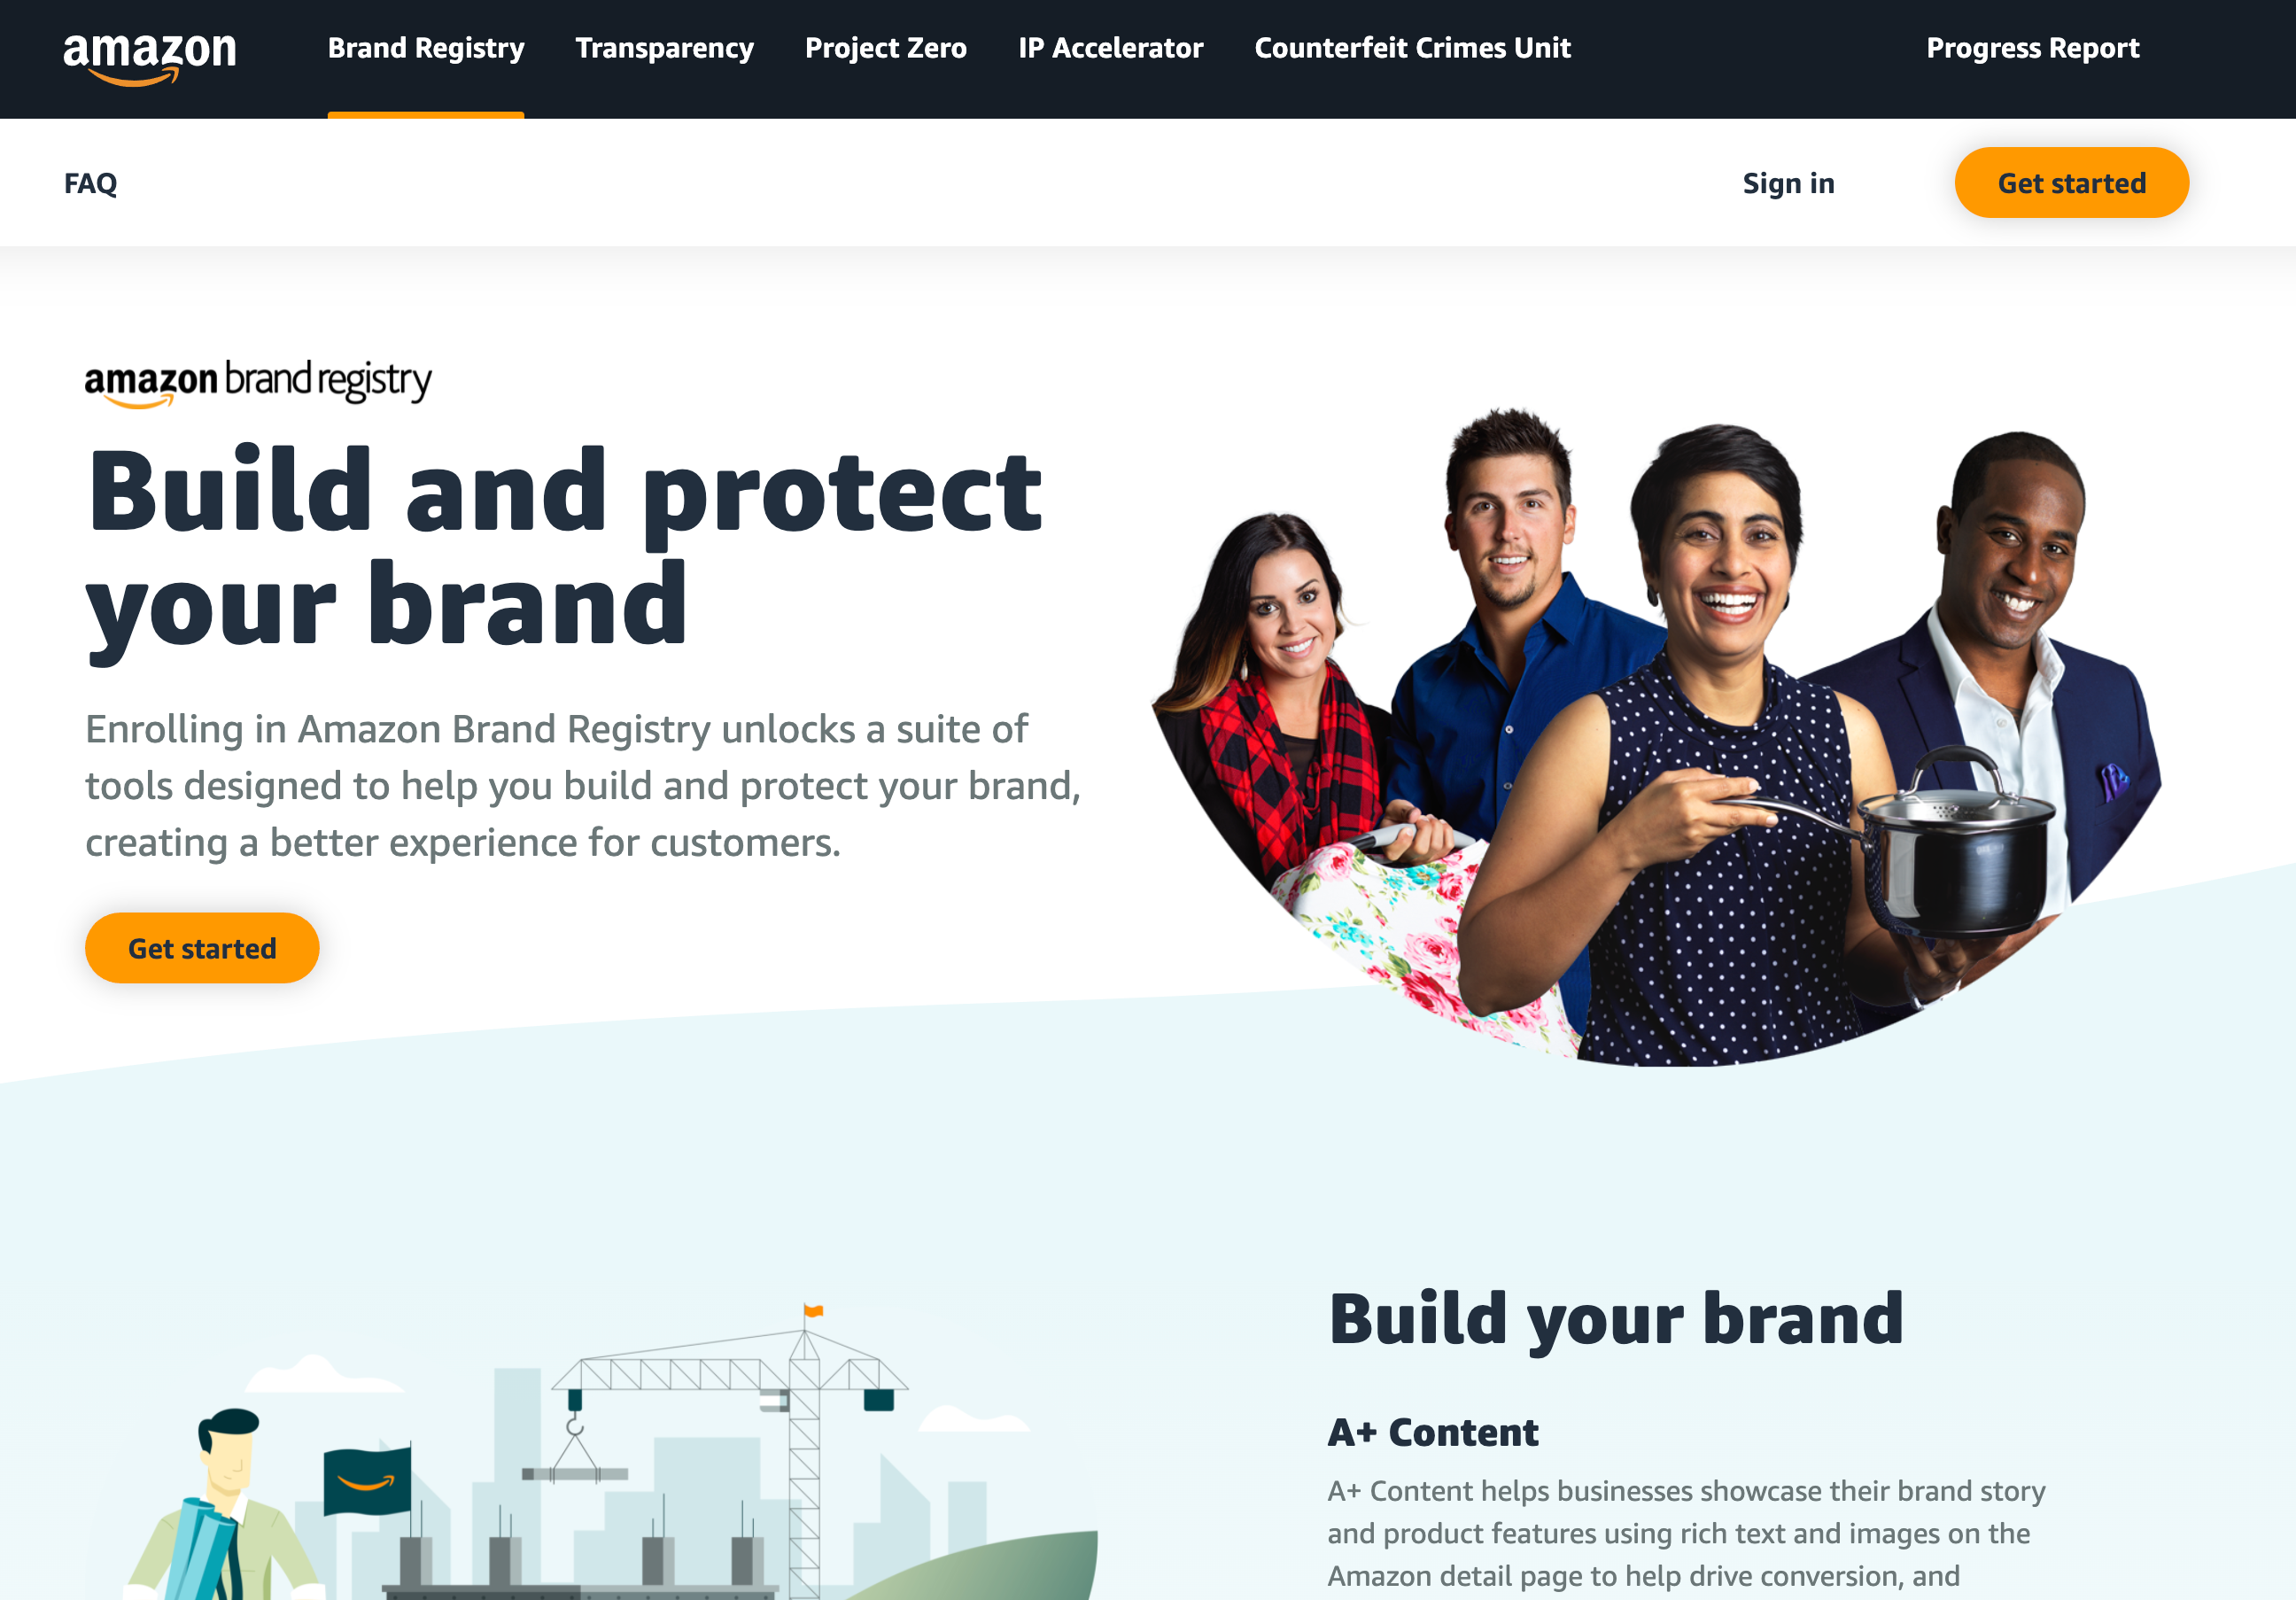
Task: Click the FAQ link
Action: 89,183
